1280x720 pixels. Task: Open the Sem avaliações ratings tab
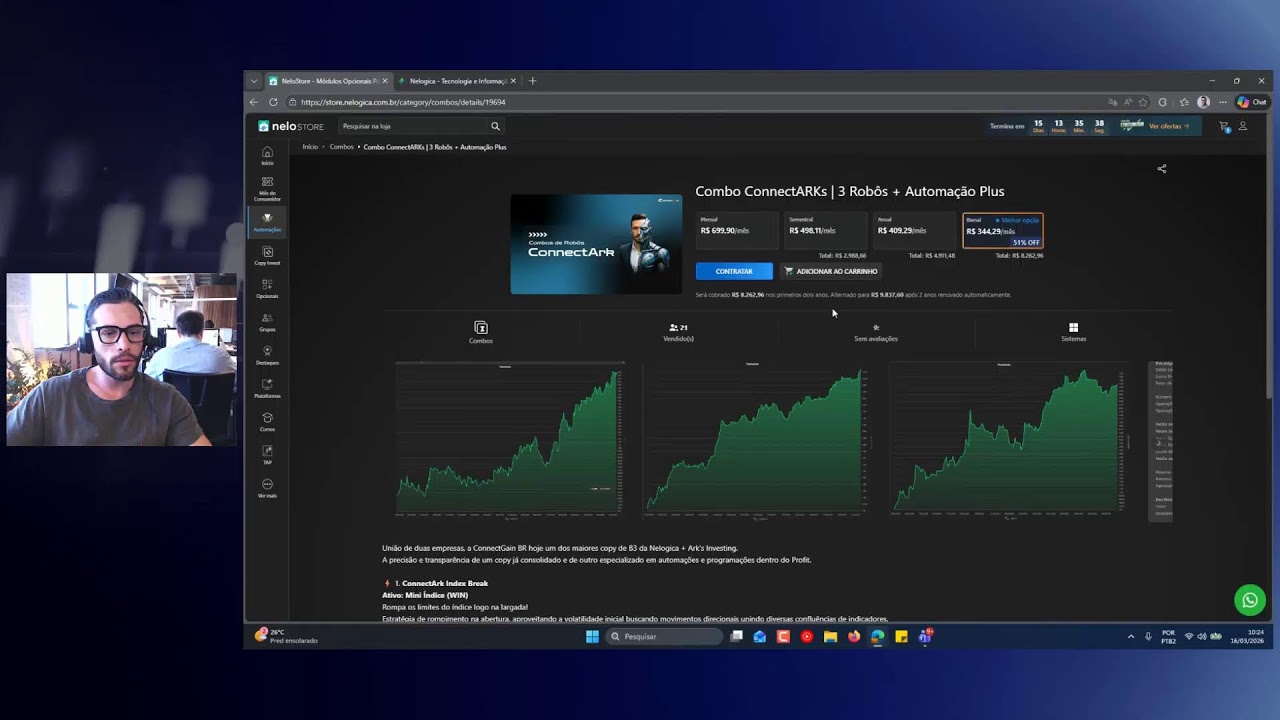(x=876, y=332)
